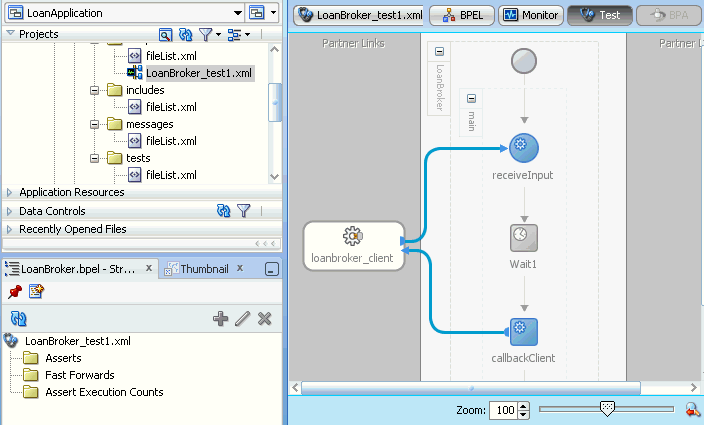Collapse the main sequence scope

pos(471,98)
